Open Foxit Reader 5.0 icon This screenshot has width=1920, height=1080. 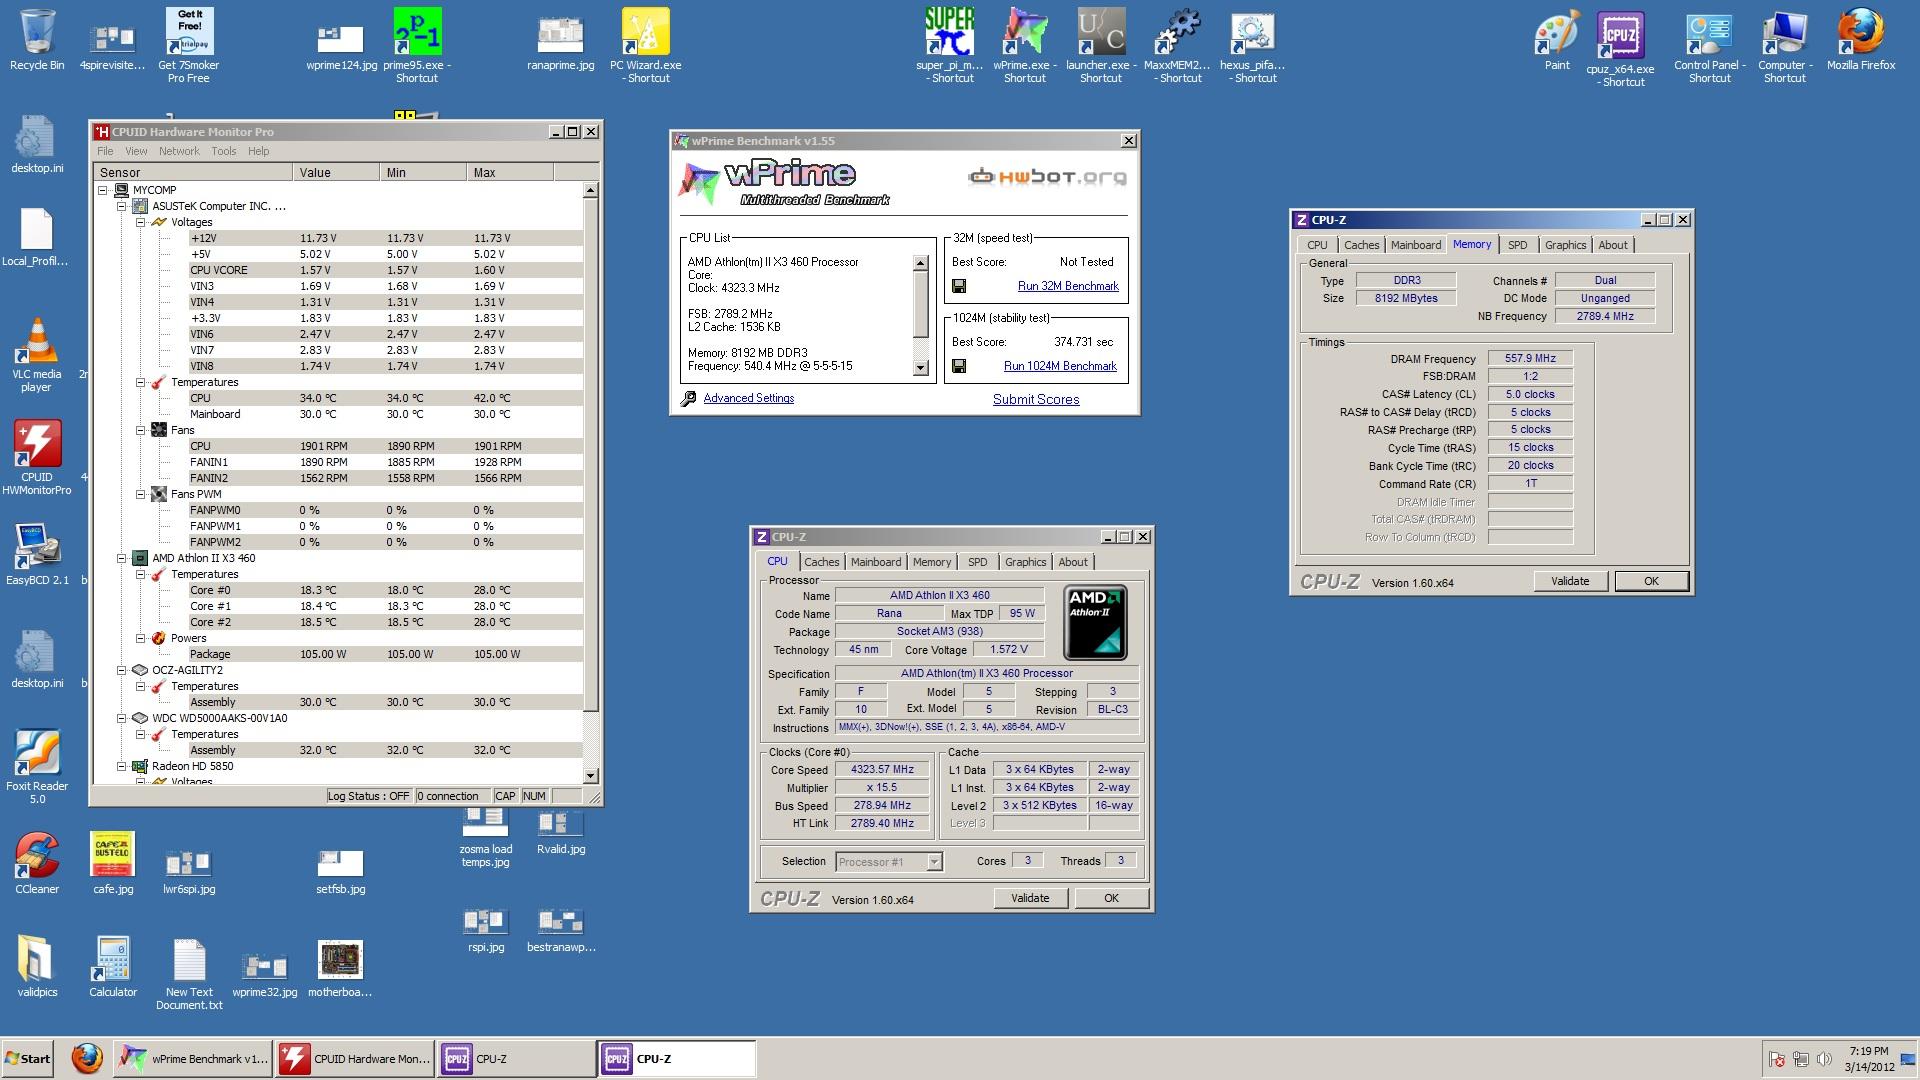[37, 767]
